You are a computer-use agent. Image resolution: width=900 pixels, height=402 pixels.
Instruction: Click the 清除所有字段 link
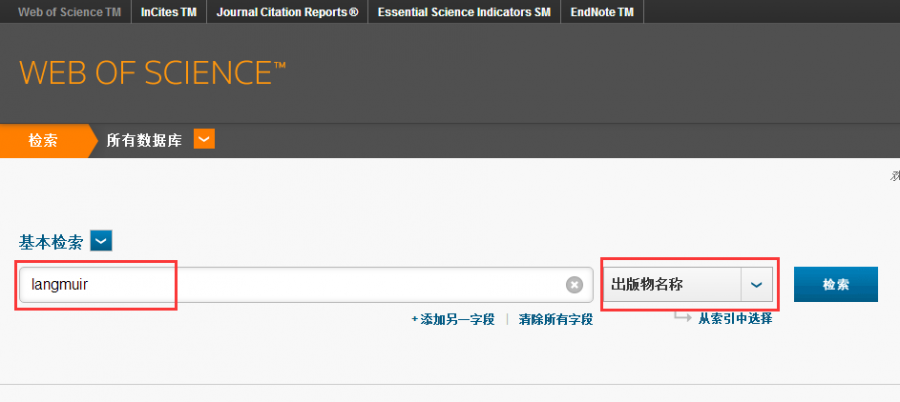pos(556,319)
